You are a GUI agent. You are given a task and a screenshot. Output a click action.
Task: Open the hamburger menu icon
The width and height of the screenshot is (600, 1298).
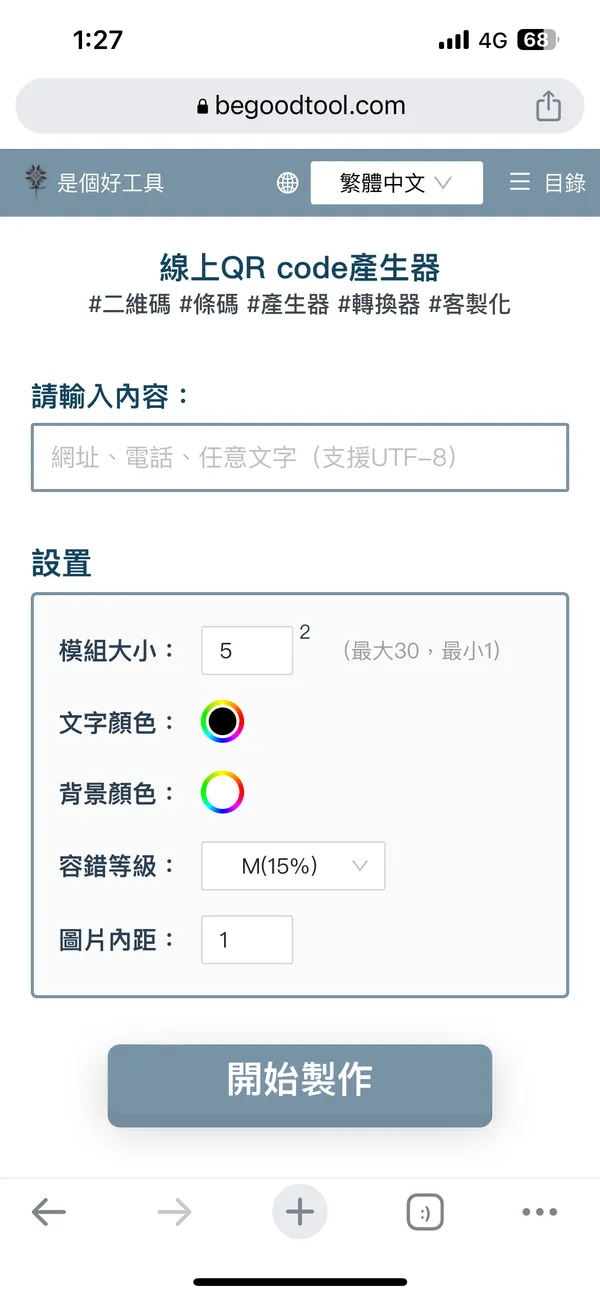[x=520, y=182]
